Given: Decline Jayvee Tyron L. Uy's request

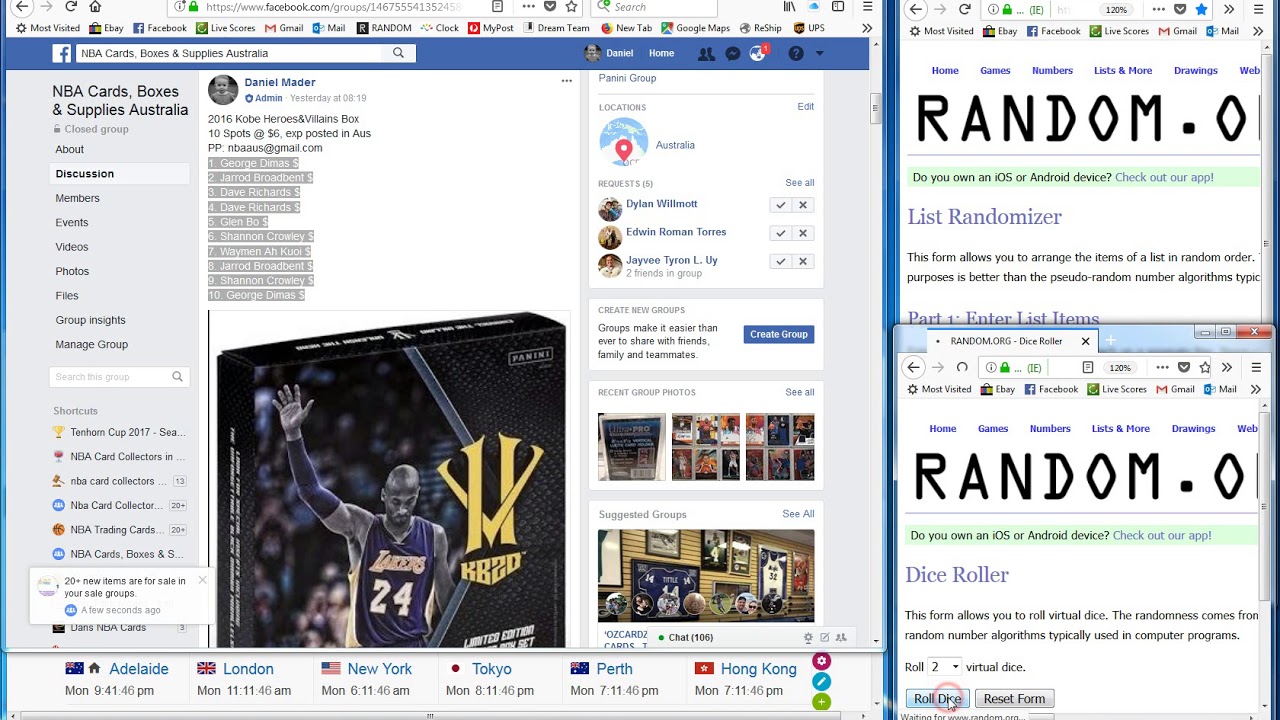Looking at the screenshot, I should point(802,261).
